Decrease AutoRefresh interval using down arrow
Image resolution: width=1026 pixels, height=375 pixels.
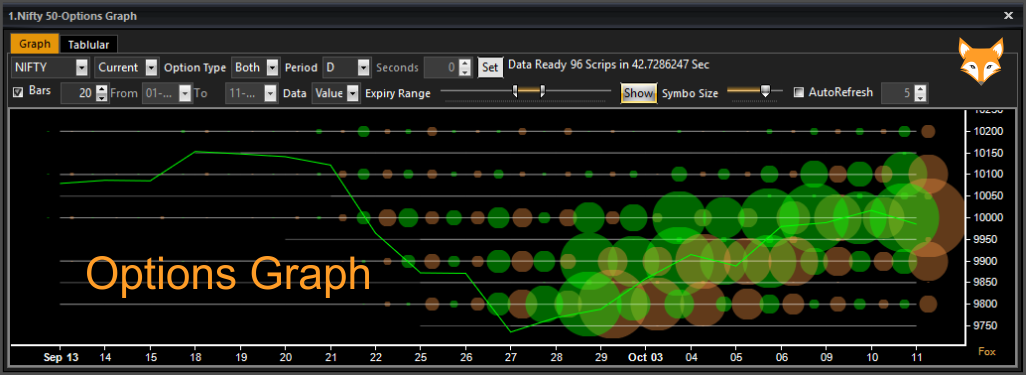pos(921,98)
